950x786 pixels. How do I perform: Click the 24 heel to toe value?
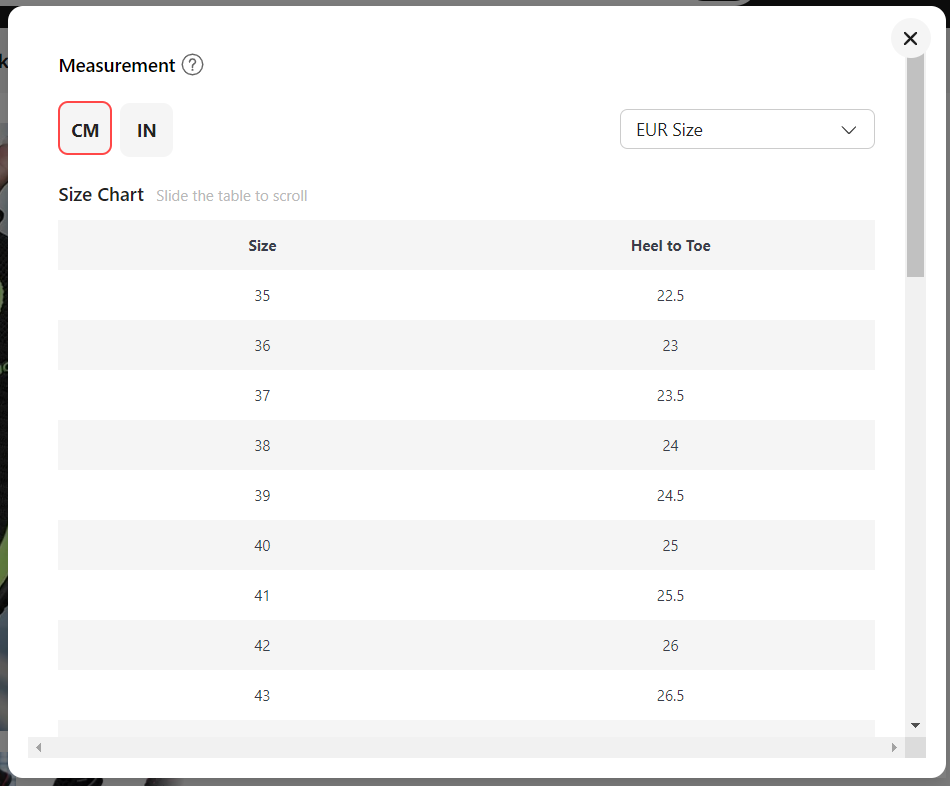tap(670, 445)
